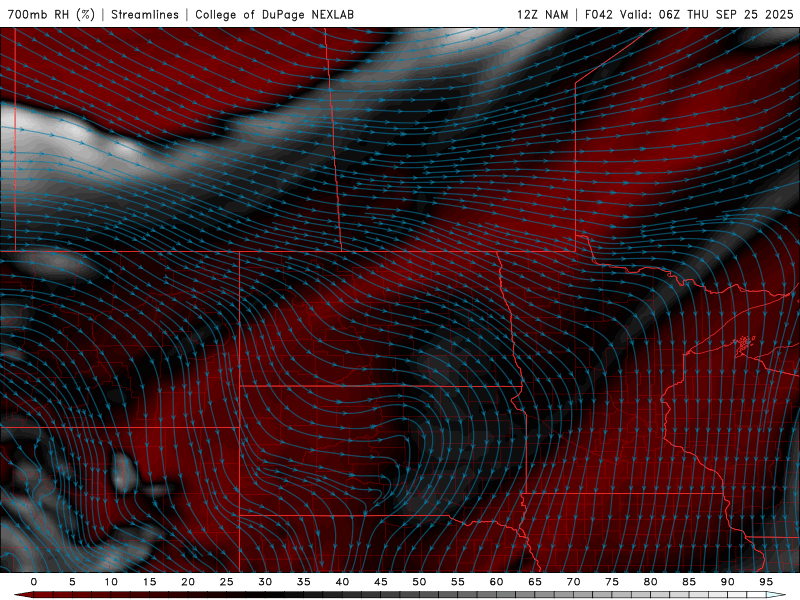Click the 'Streamlines' label in header
This screenshot has height=600, width=800.
pyautogui.click(x=145, y=14)
